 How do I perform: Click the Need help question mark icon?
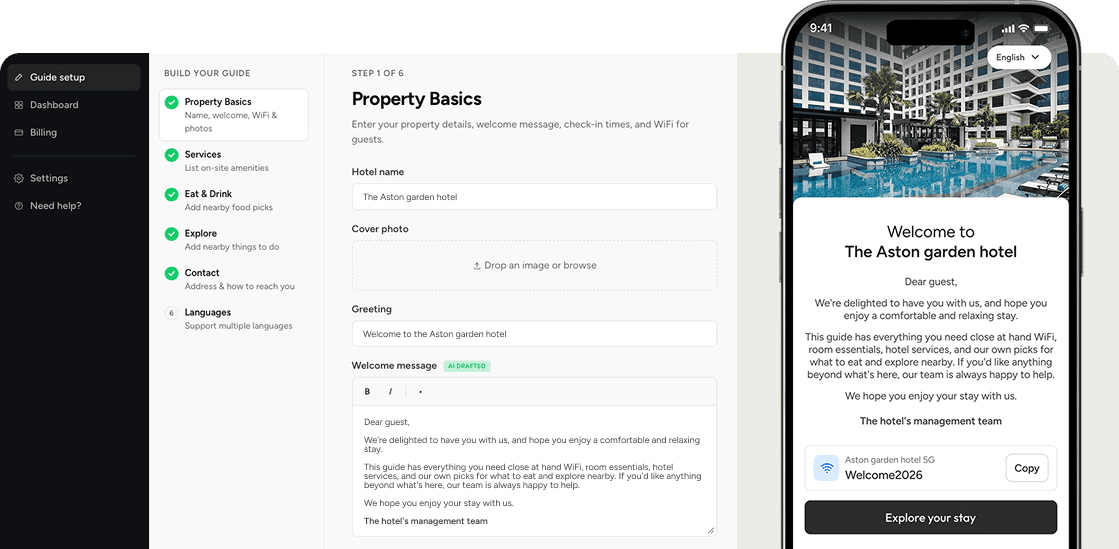click(19, 206)
